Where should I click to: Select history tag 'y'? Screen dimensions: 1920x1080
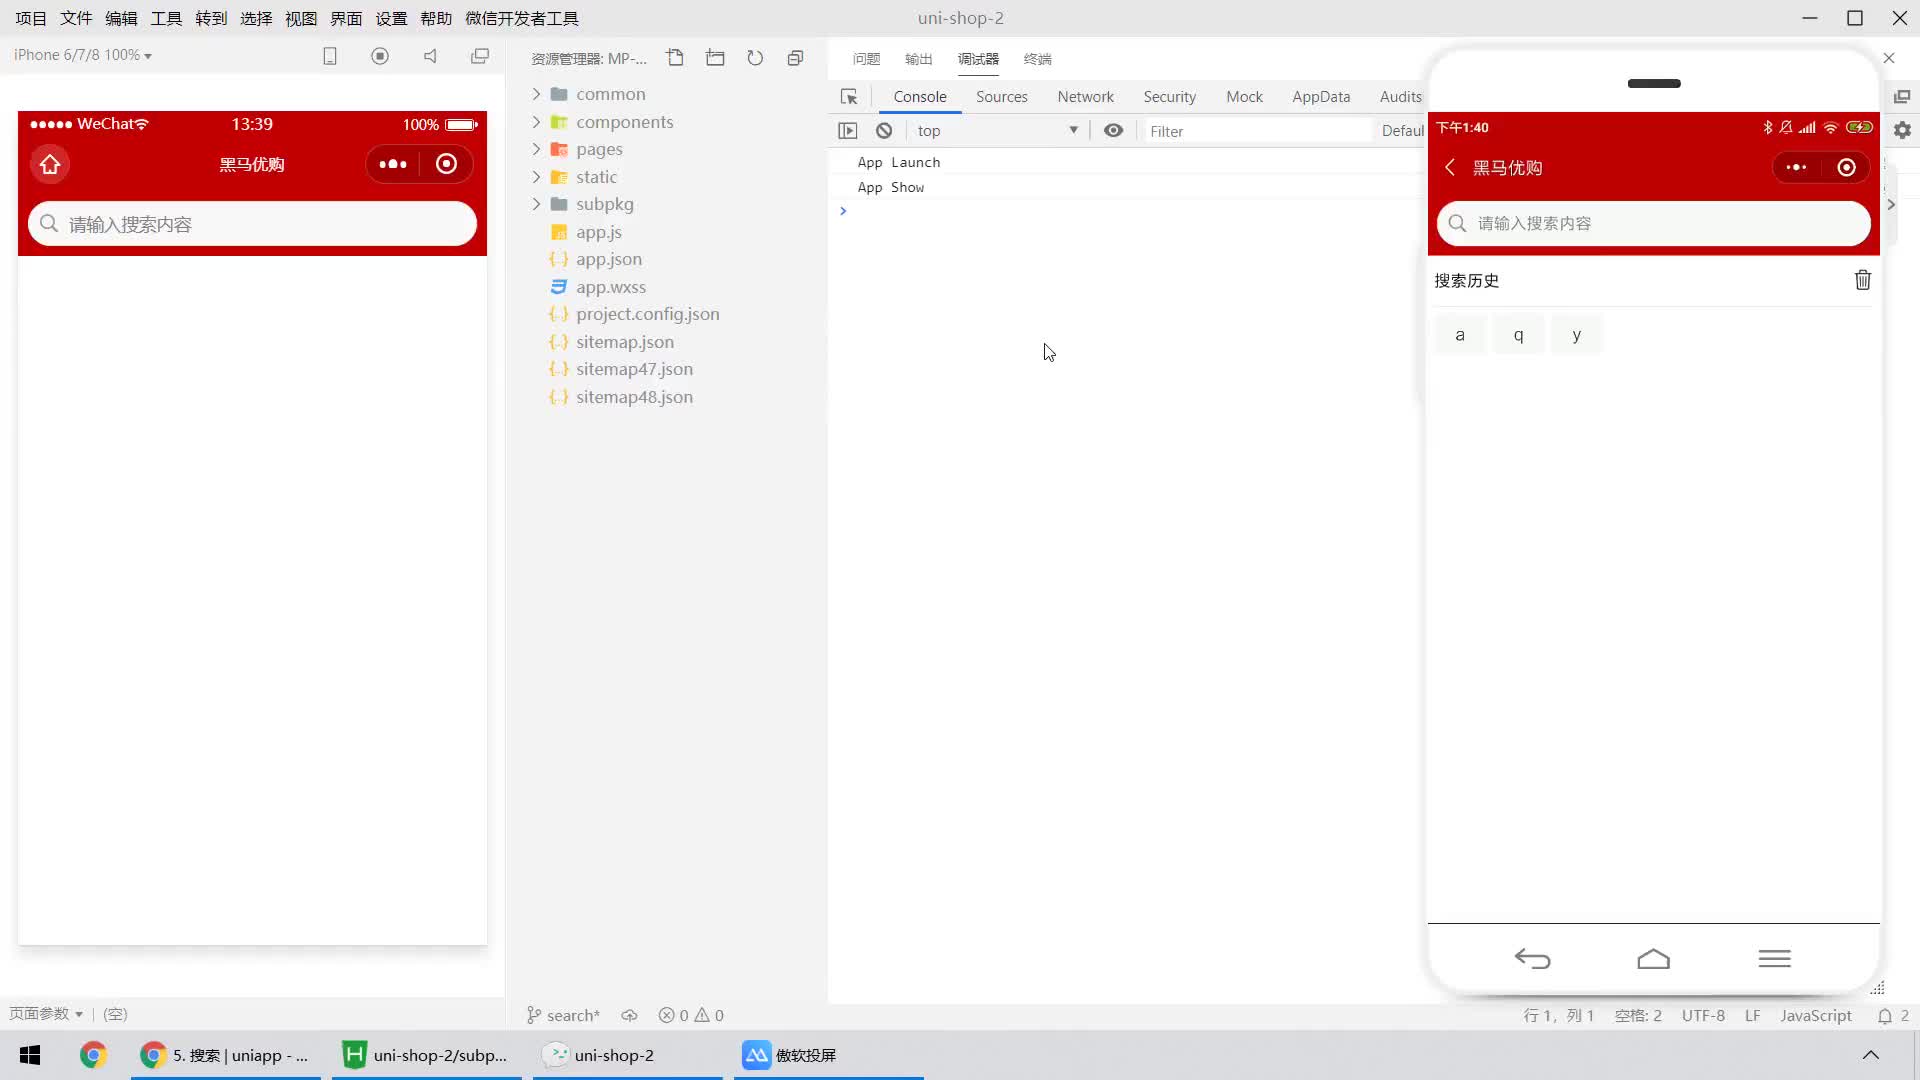tap(1576, 335)
